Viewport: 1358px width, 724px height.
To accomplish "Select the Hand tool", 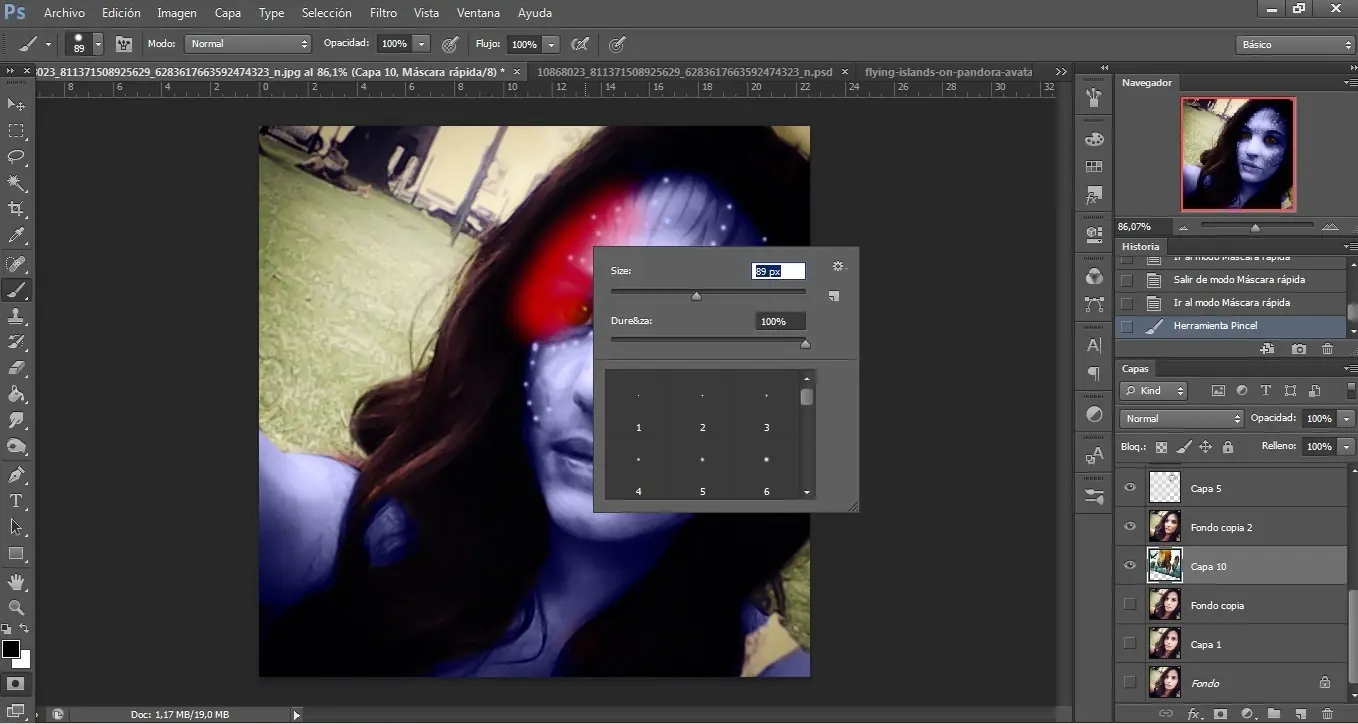I will click(x=16, y=582).
